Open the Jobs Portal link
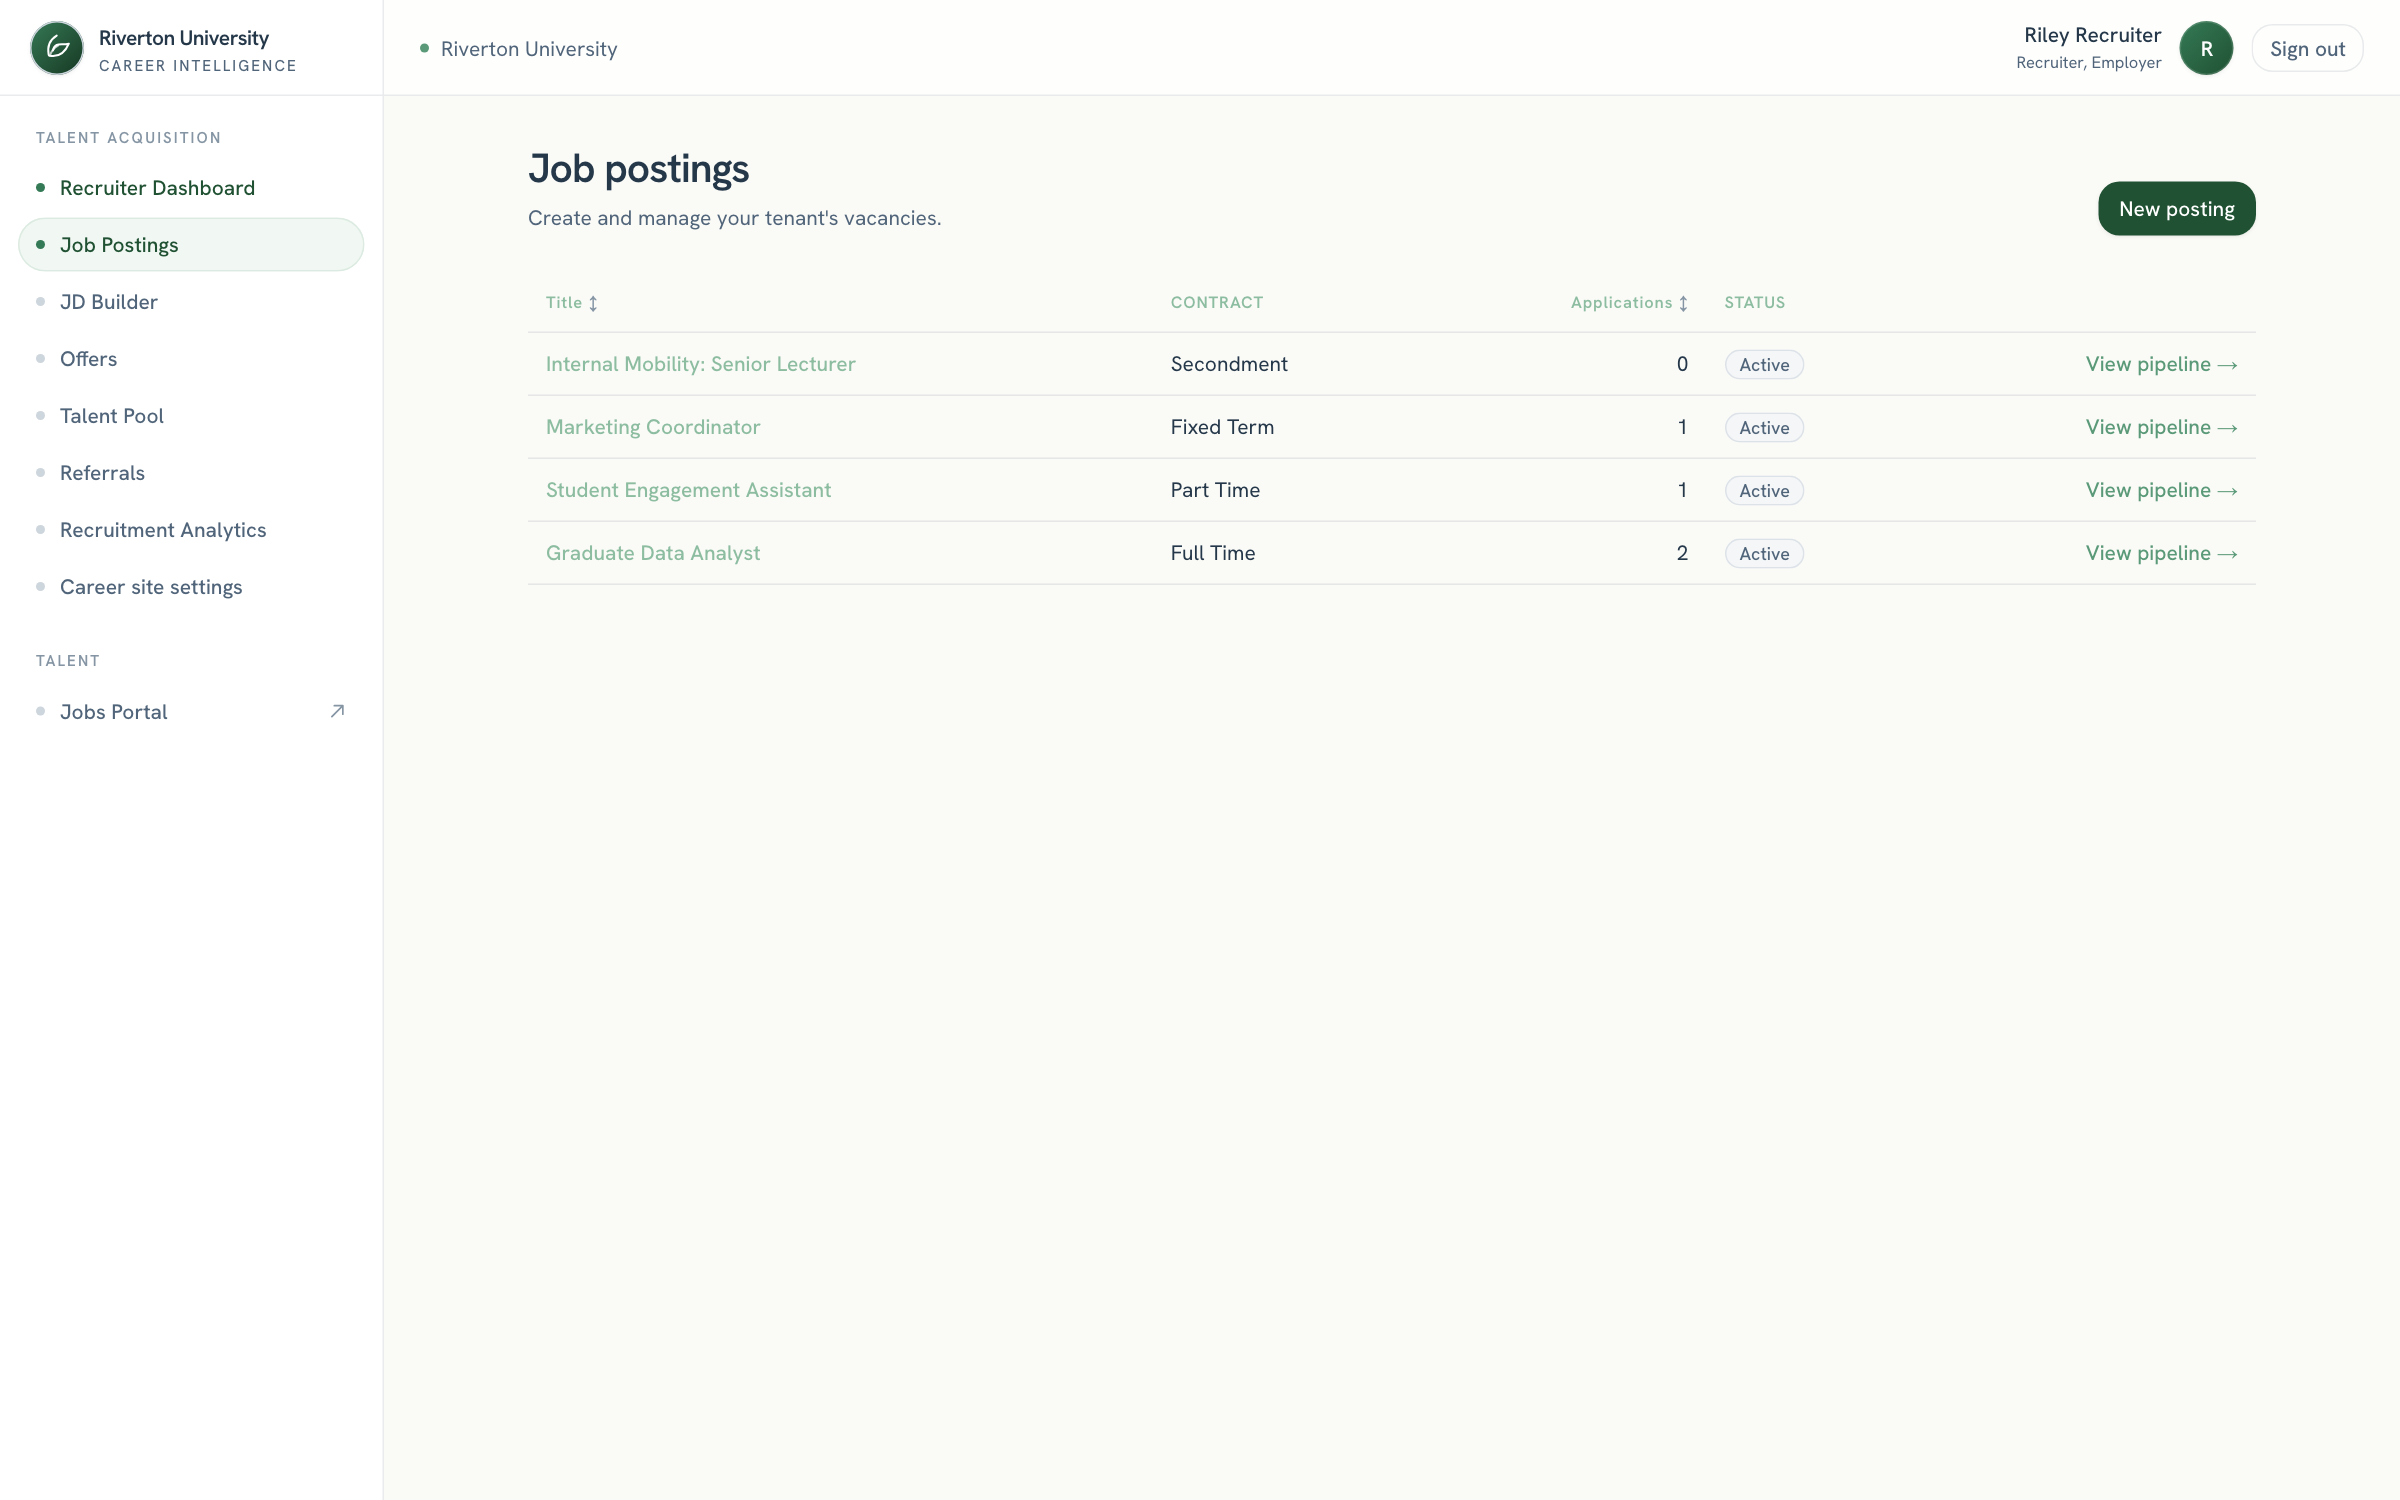Viewport: 2400px width, 1500px height. (x=191, y=712)
